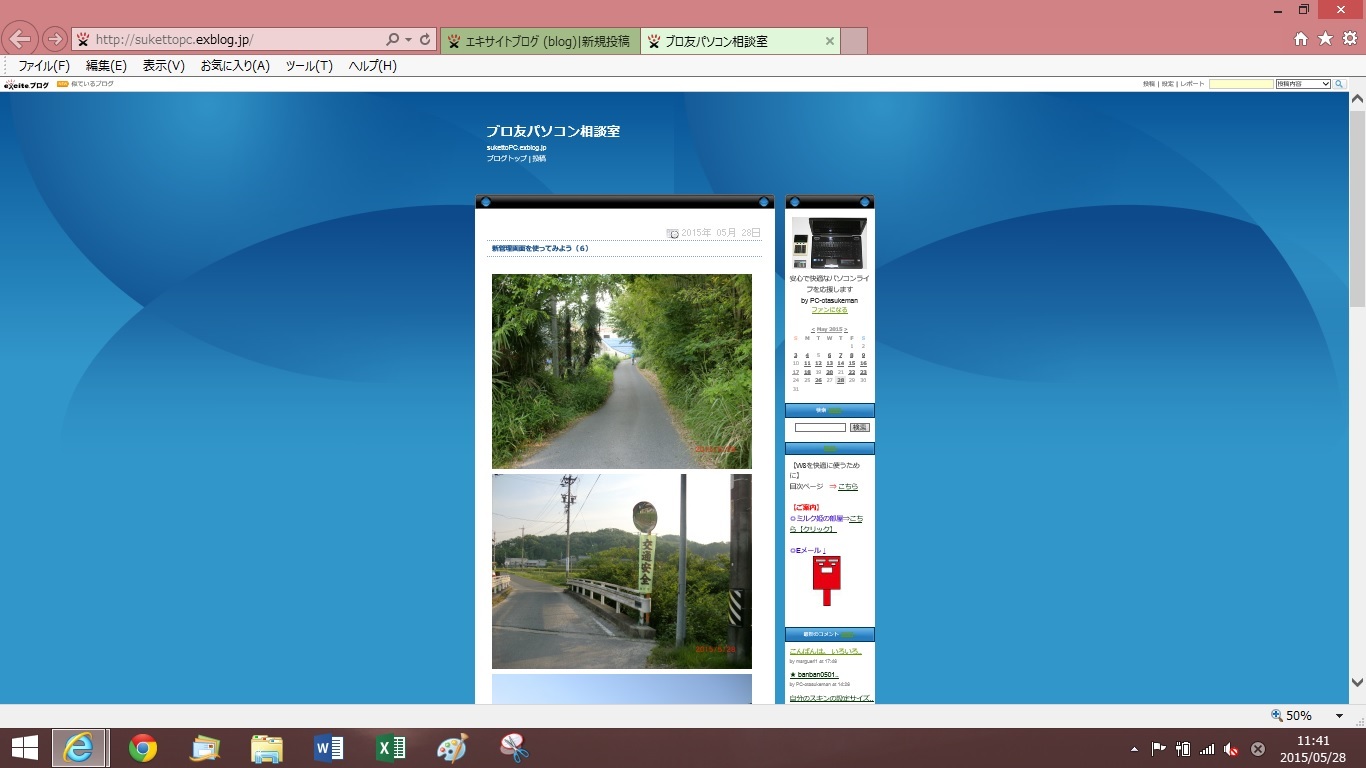
Task: Go back with the browser Back arrow
Action: tap(21, 39)
